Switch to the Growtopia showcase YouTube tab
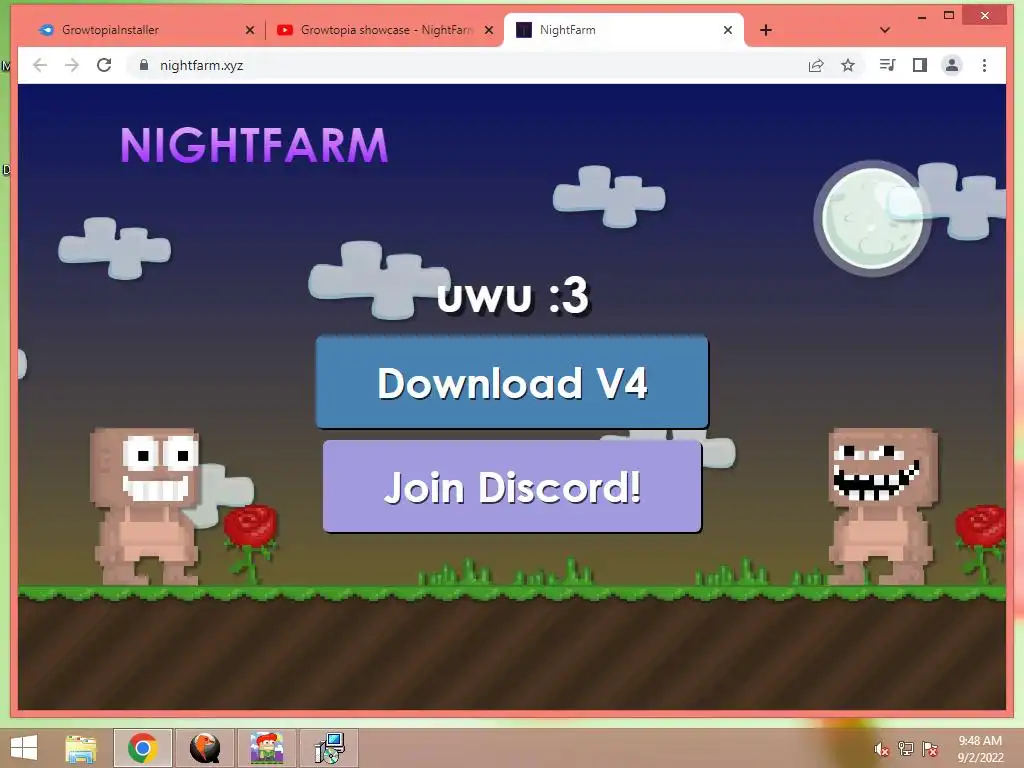This screenshot has height=768, width=1024. [383, 30]
